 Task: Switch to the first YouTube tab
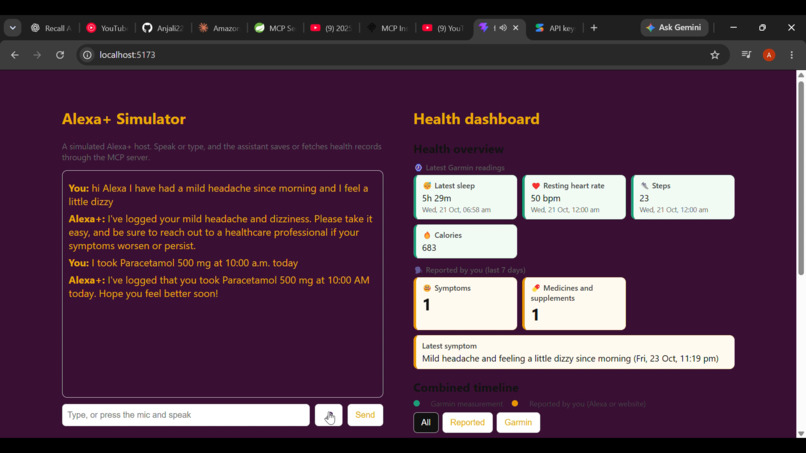click(107, 28)
